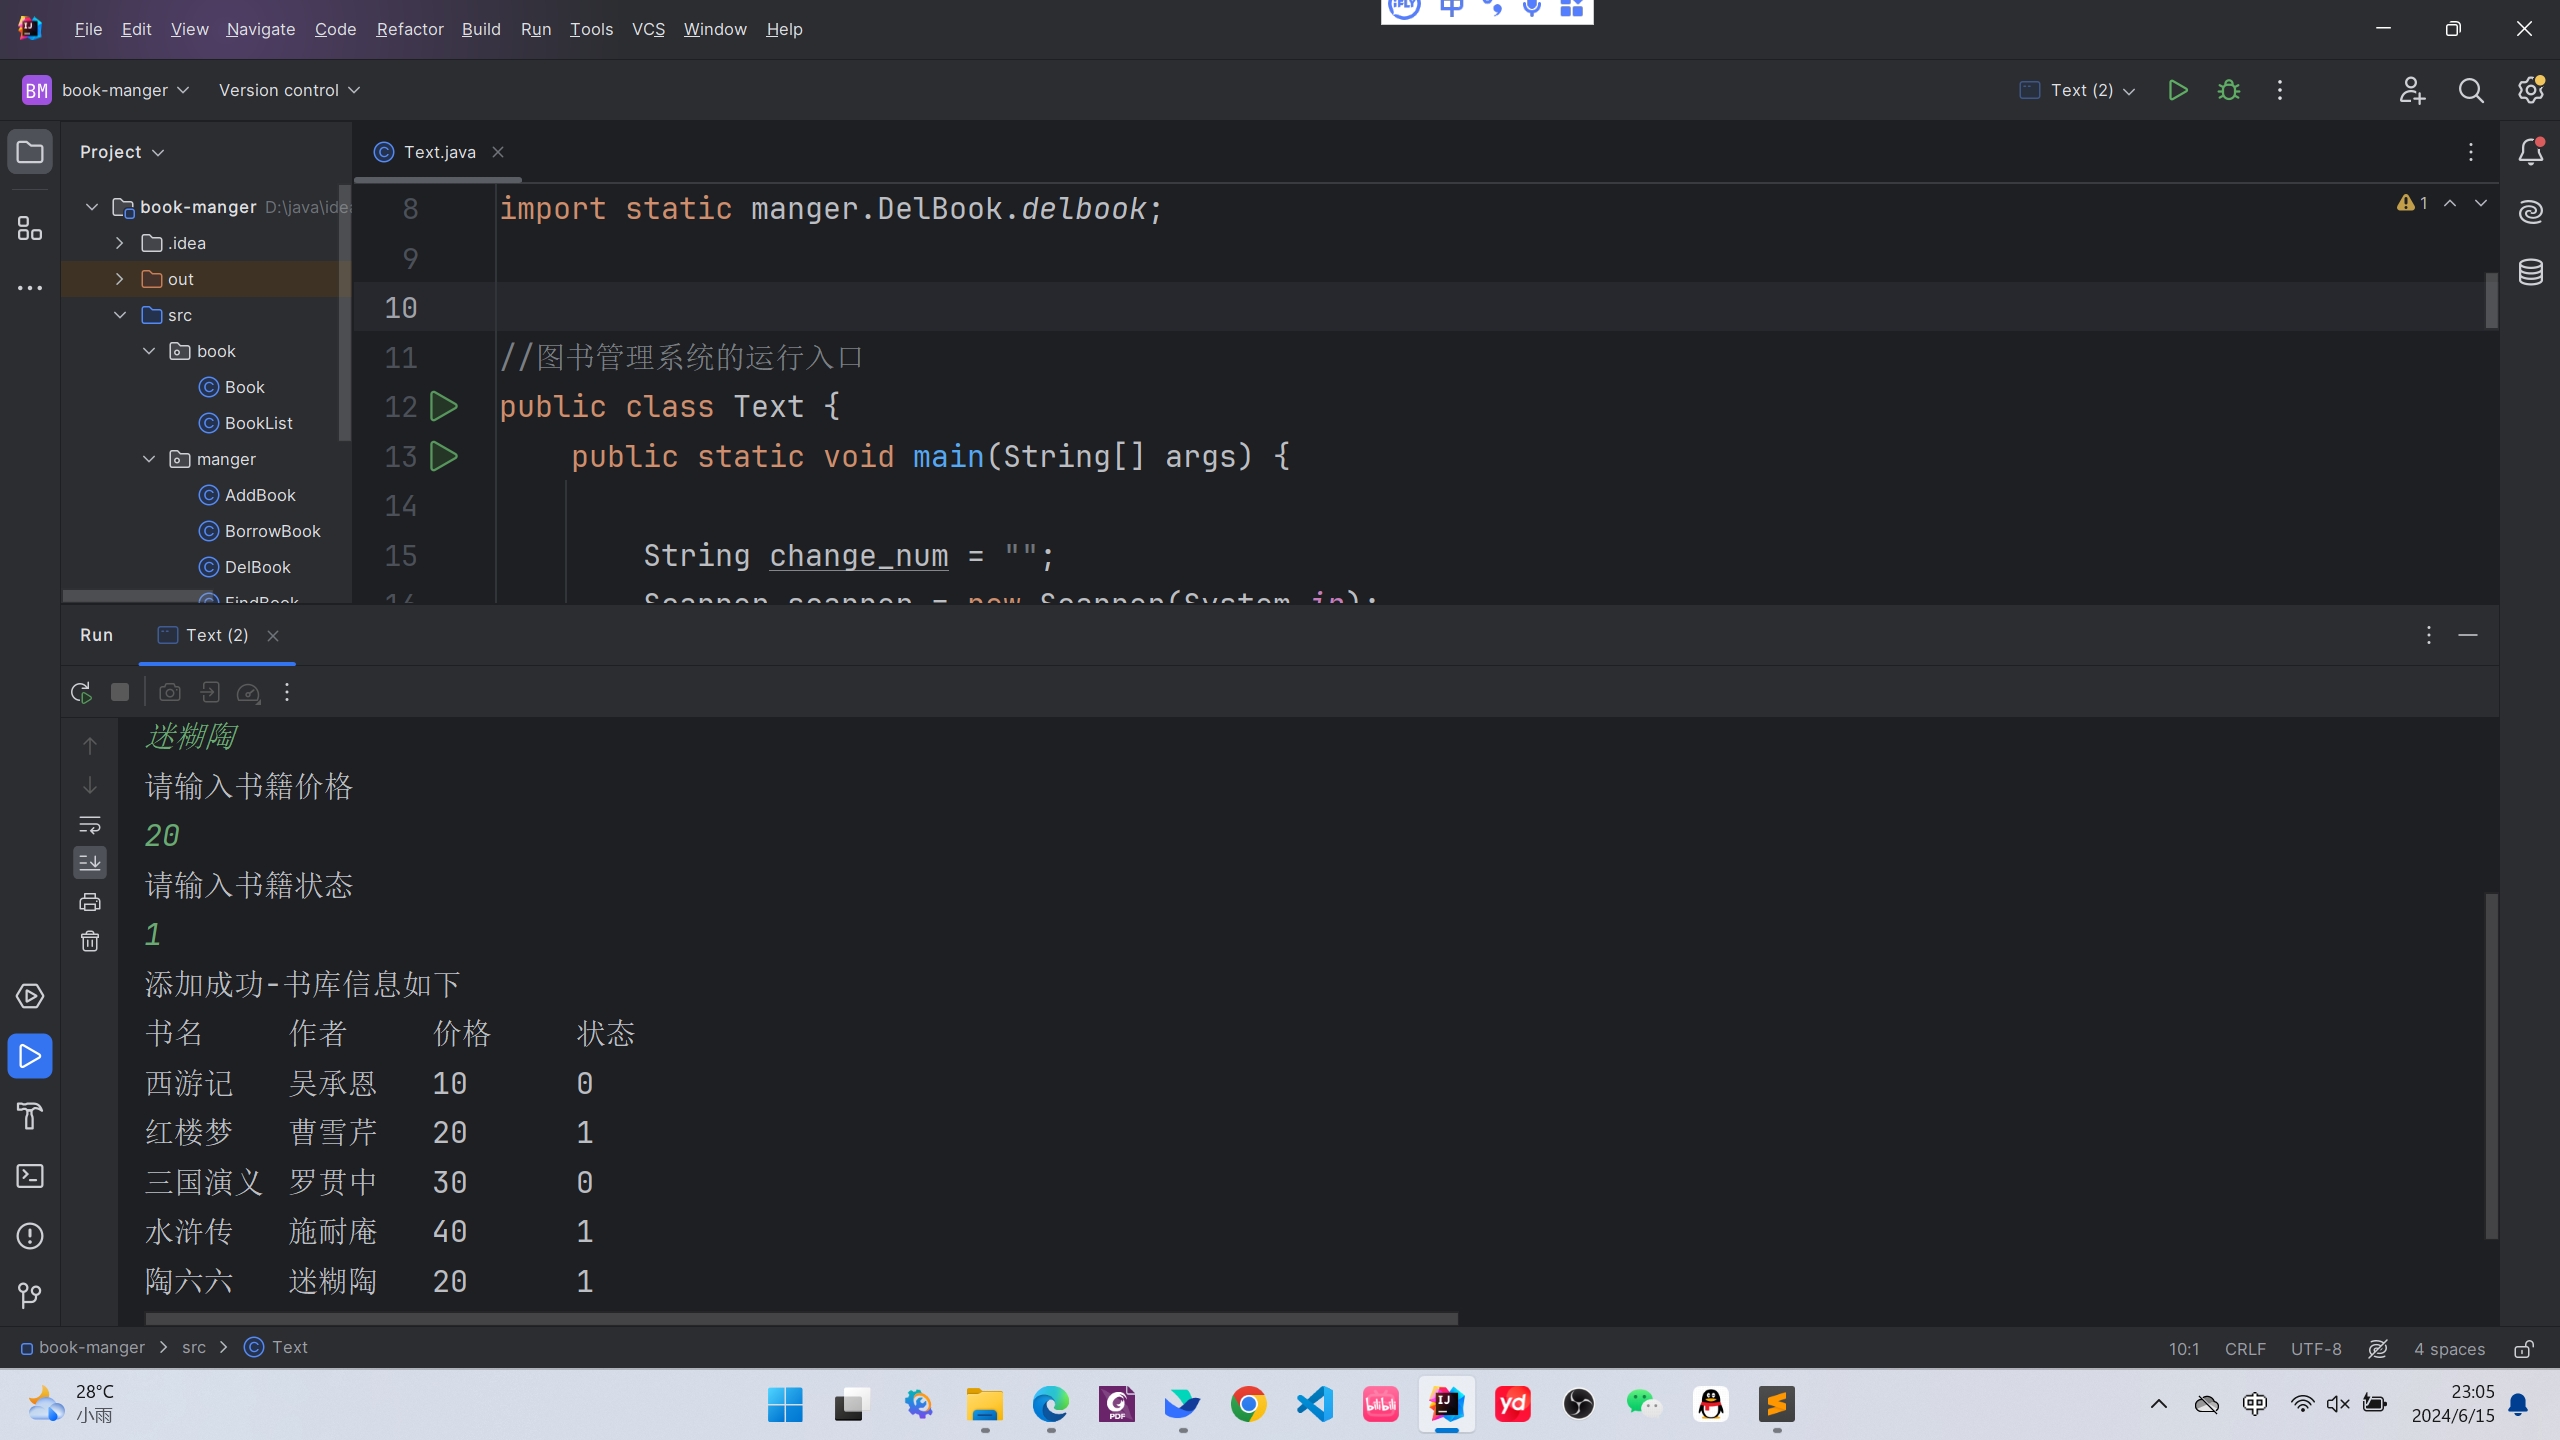Close the Text.java editor tab

point(497,152)
